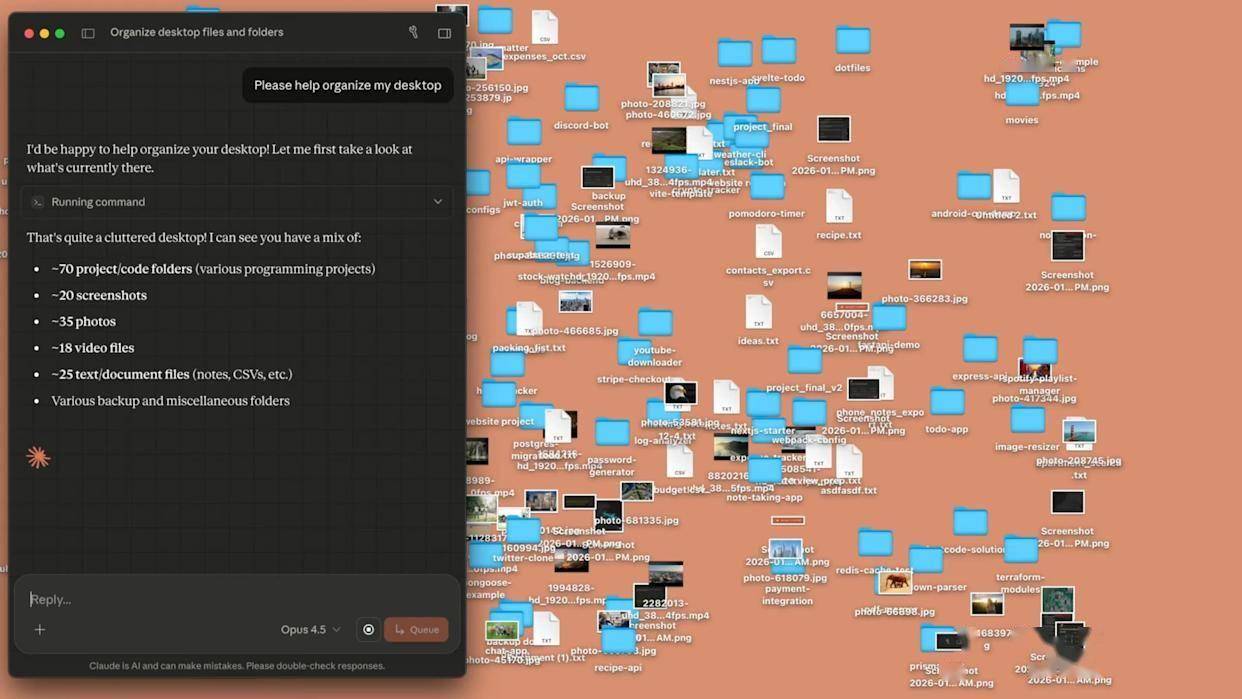1242x699 pixels.
Task: Click the terminal icon beside Running command
Action: (x=37, y=202)
